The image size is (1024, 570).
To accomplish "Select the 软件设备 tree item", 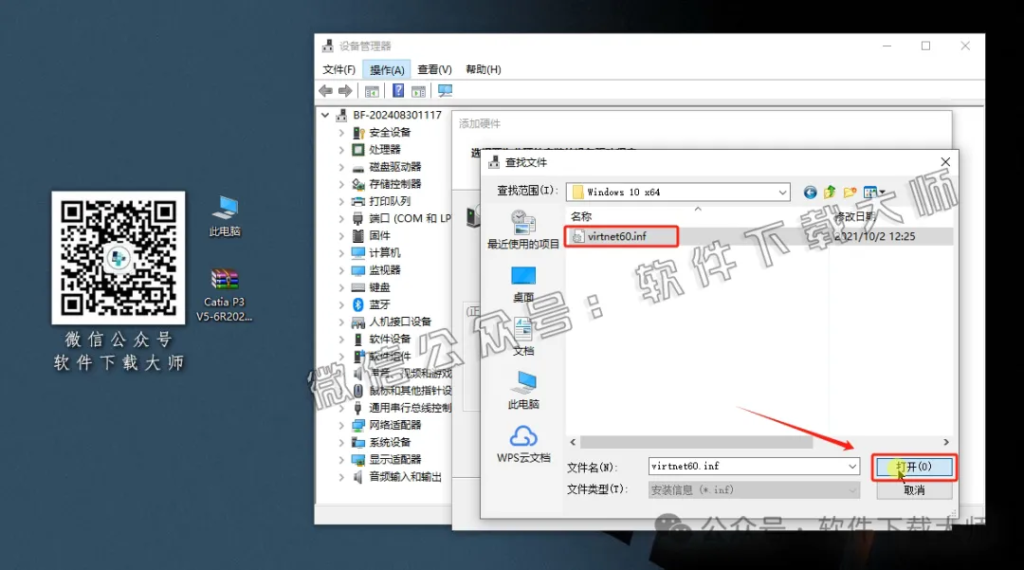I will [390, 339].
